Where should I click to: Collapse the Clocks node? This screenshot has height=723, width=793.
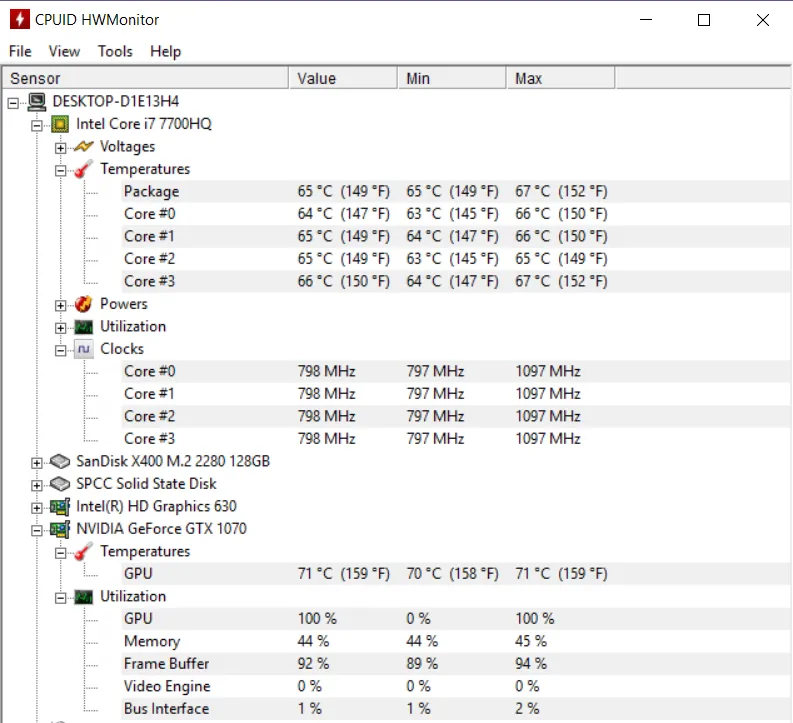click(61, 350)
